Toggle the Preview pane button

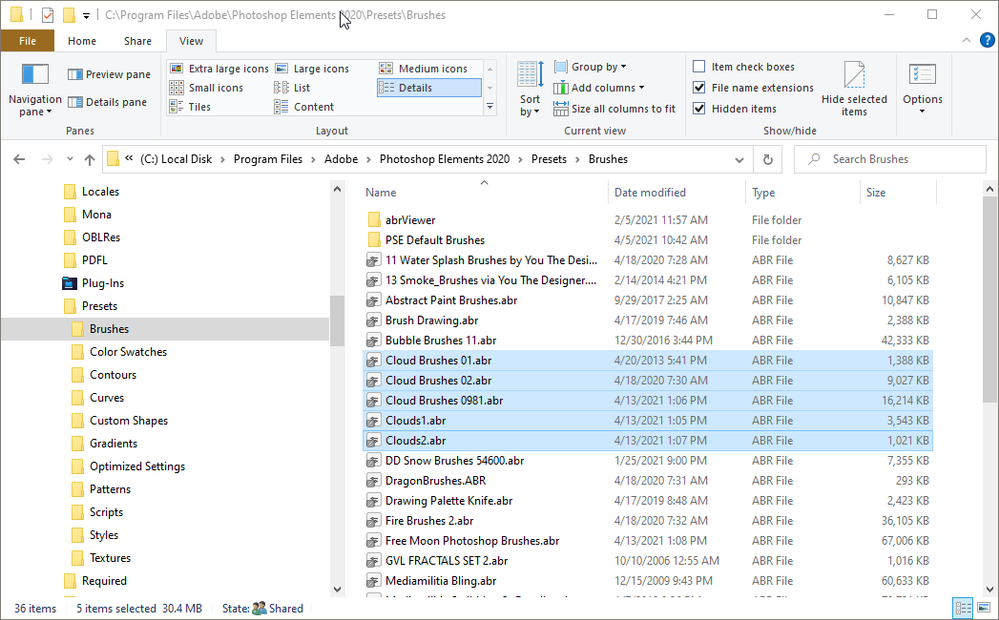click(x=109, y=75)
